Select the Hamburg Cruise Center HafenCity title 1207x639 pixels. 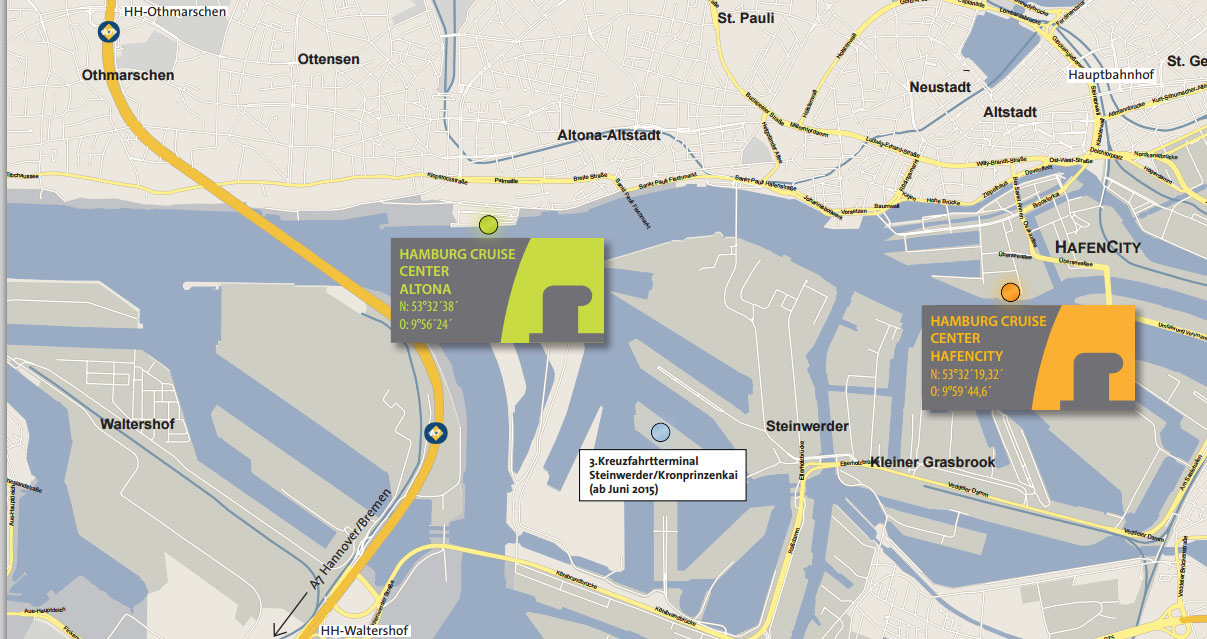[x=988, y=338]
